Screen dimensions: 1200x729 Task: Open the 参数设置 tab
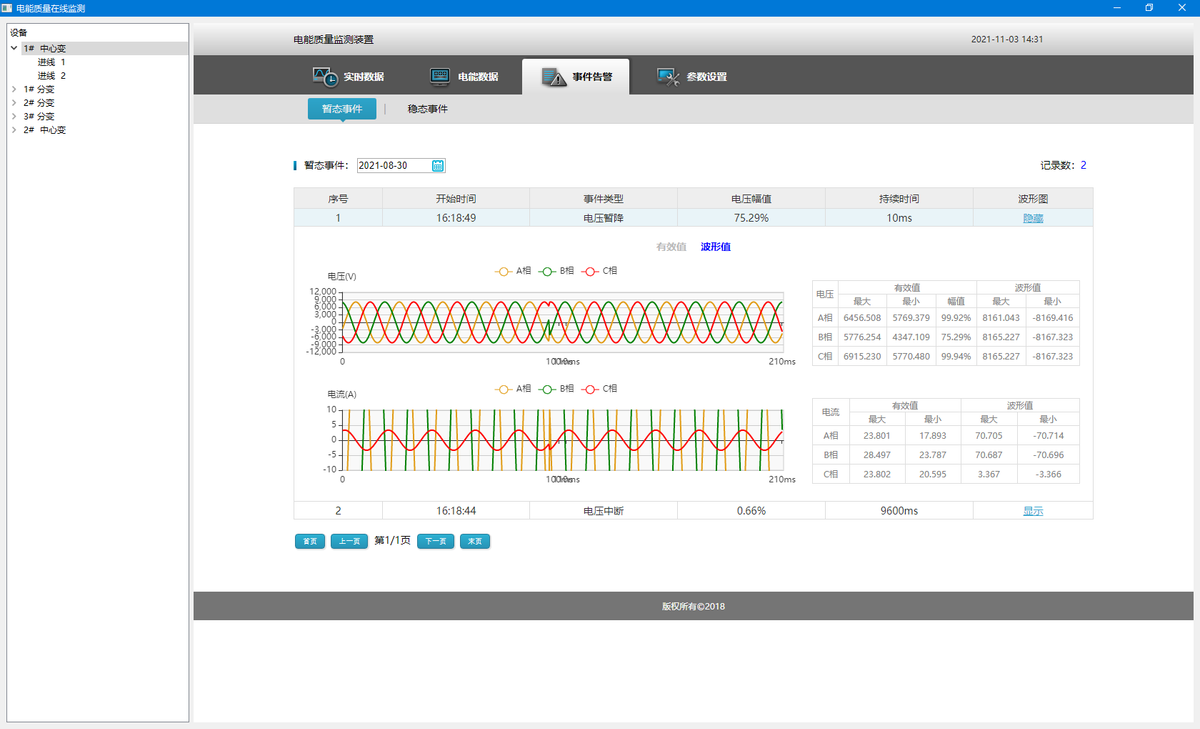692,76
